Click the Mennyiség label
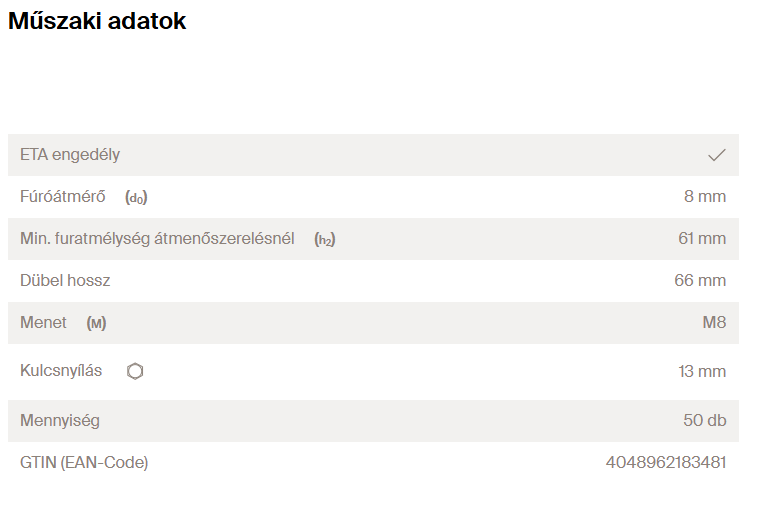Screen dimensions: 775x531 [60, 421]
